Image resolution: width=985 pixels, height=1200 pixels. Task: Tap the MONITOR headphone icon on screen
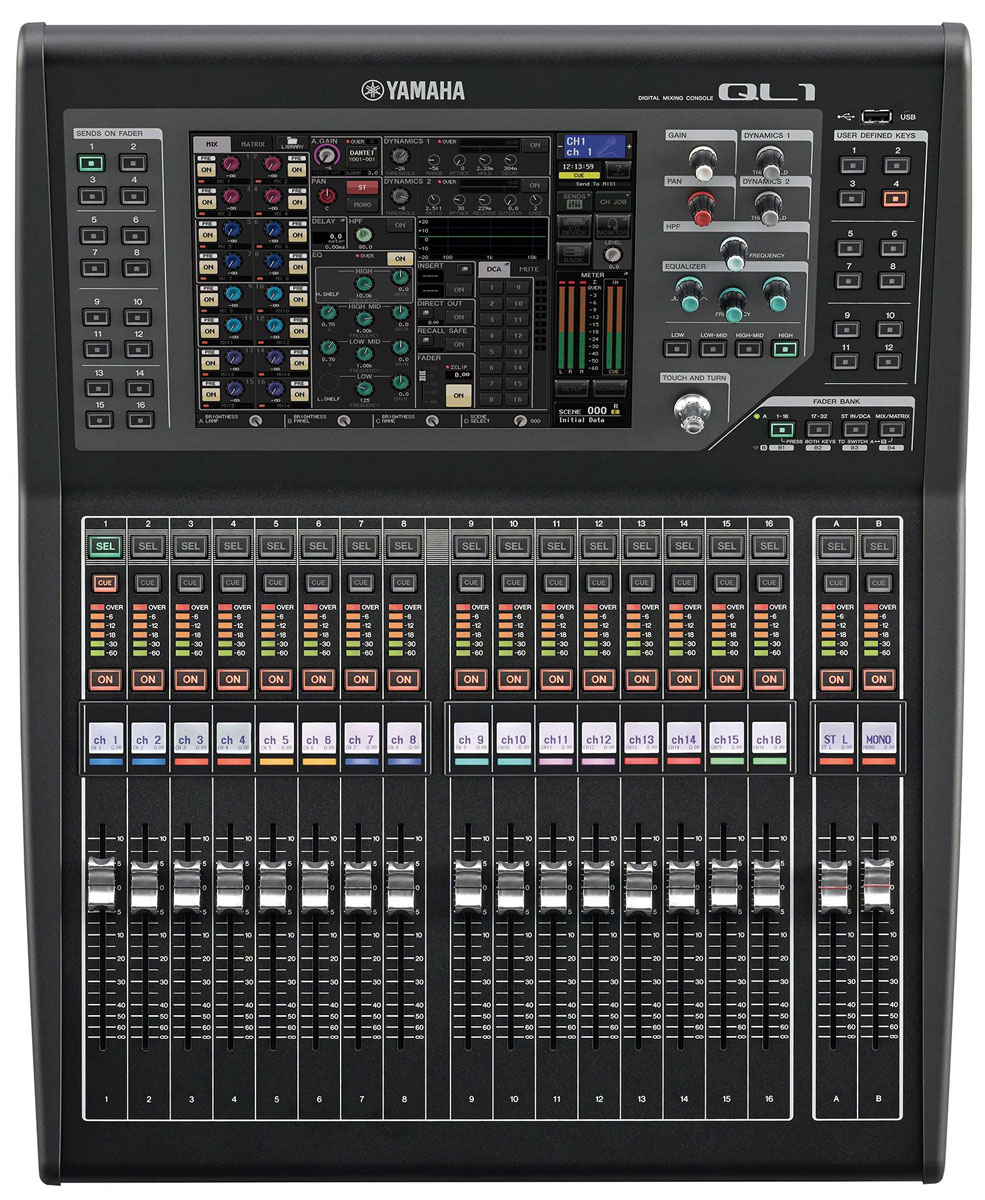point(611,227)
